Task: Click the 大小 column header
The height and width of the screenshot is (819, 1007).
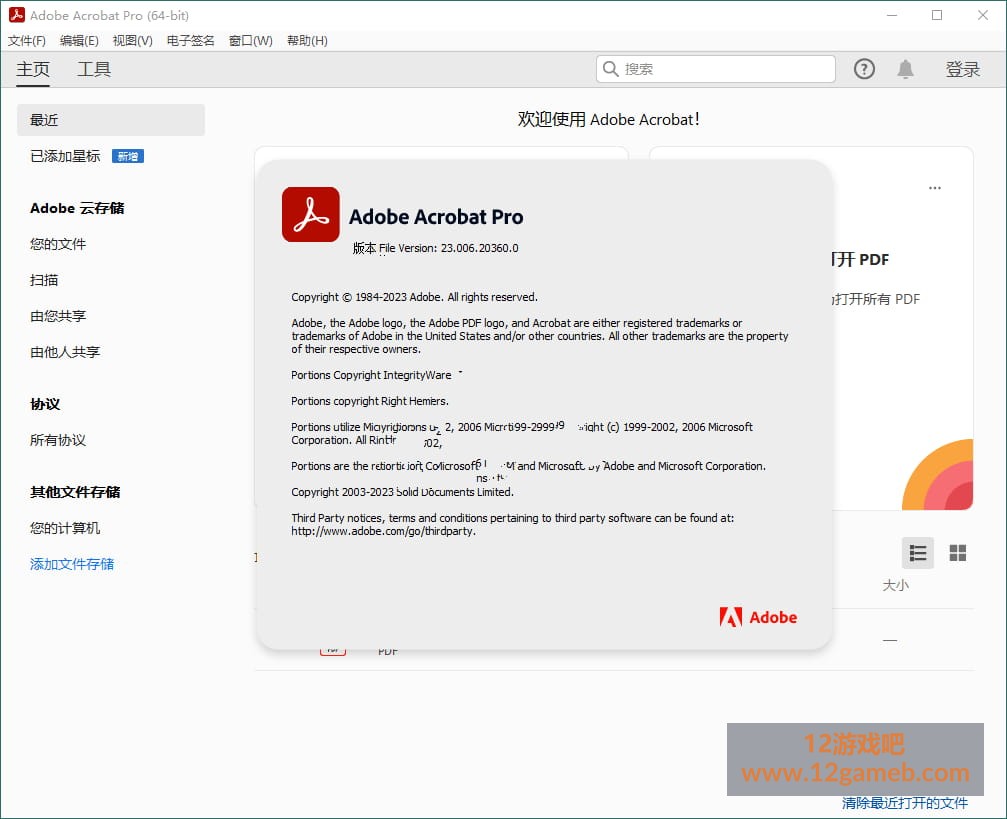Action: tap(895, 585)
